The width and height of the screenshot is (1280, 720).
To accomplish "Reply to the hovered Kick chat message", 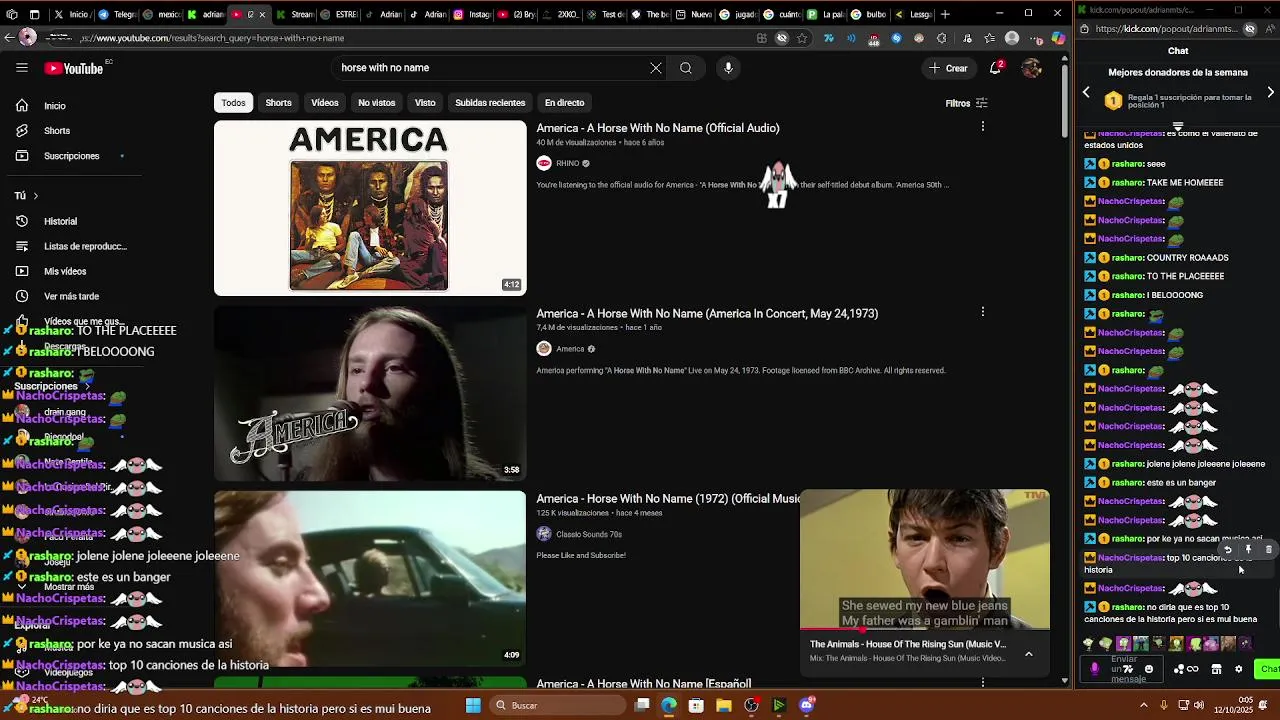I will point(1228,550).
